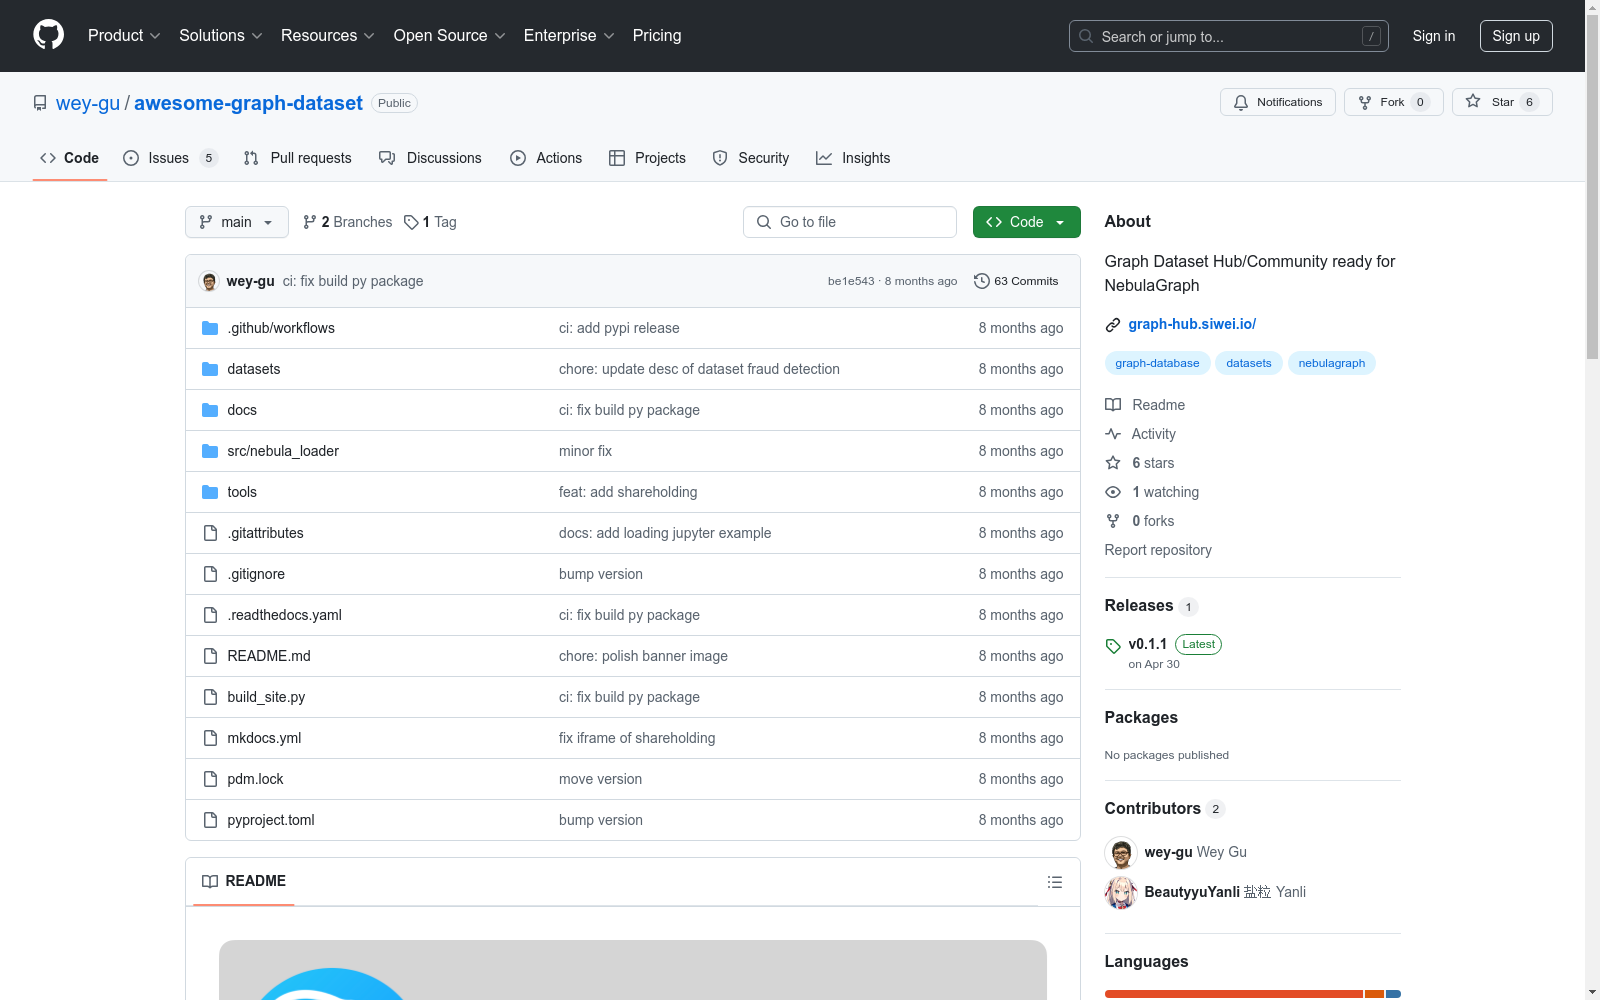
Task: Switch to the Projects tab
Action: tap(648, 158)
